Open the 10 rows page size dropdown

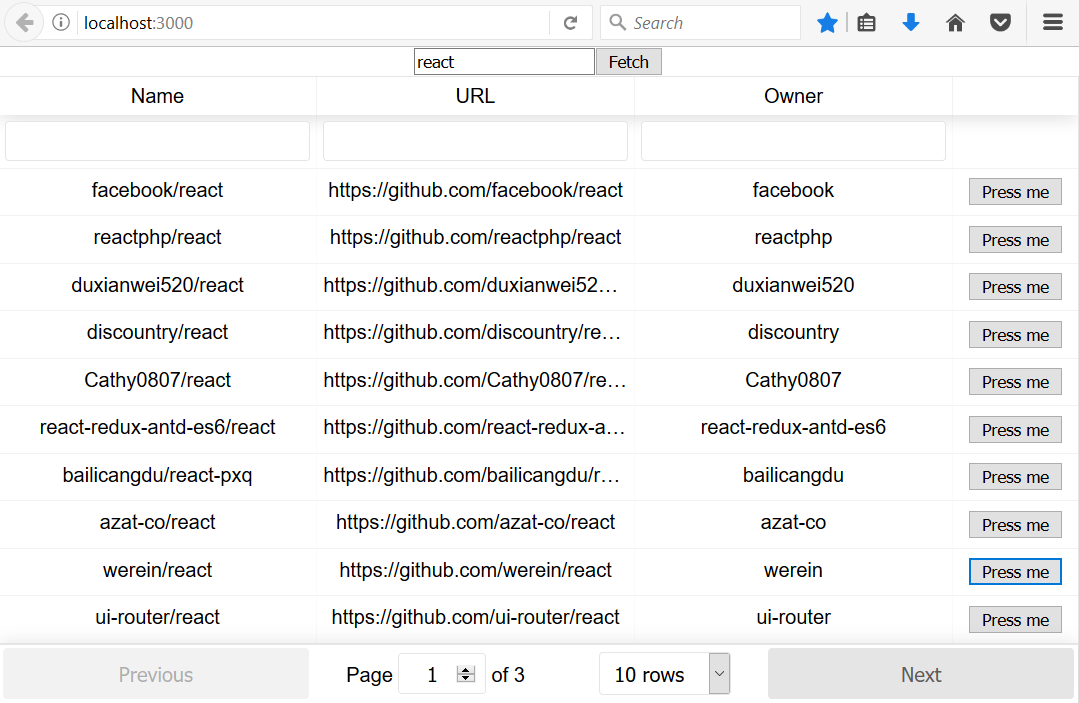664,674
